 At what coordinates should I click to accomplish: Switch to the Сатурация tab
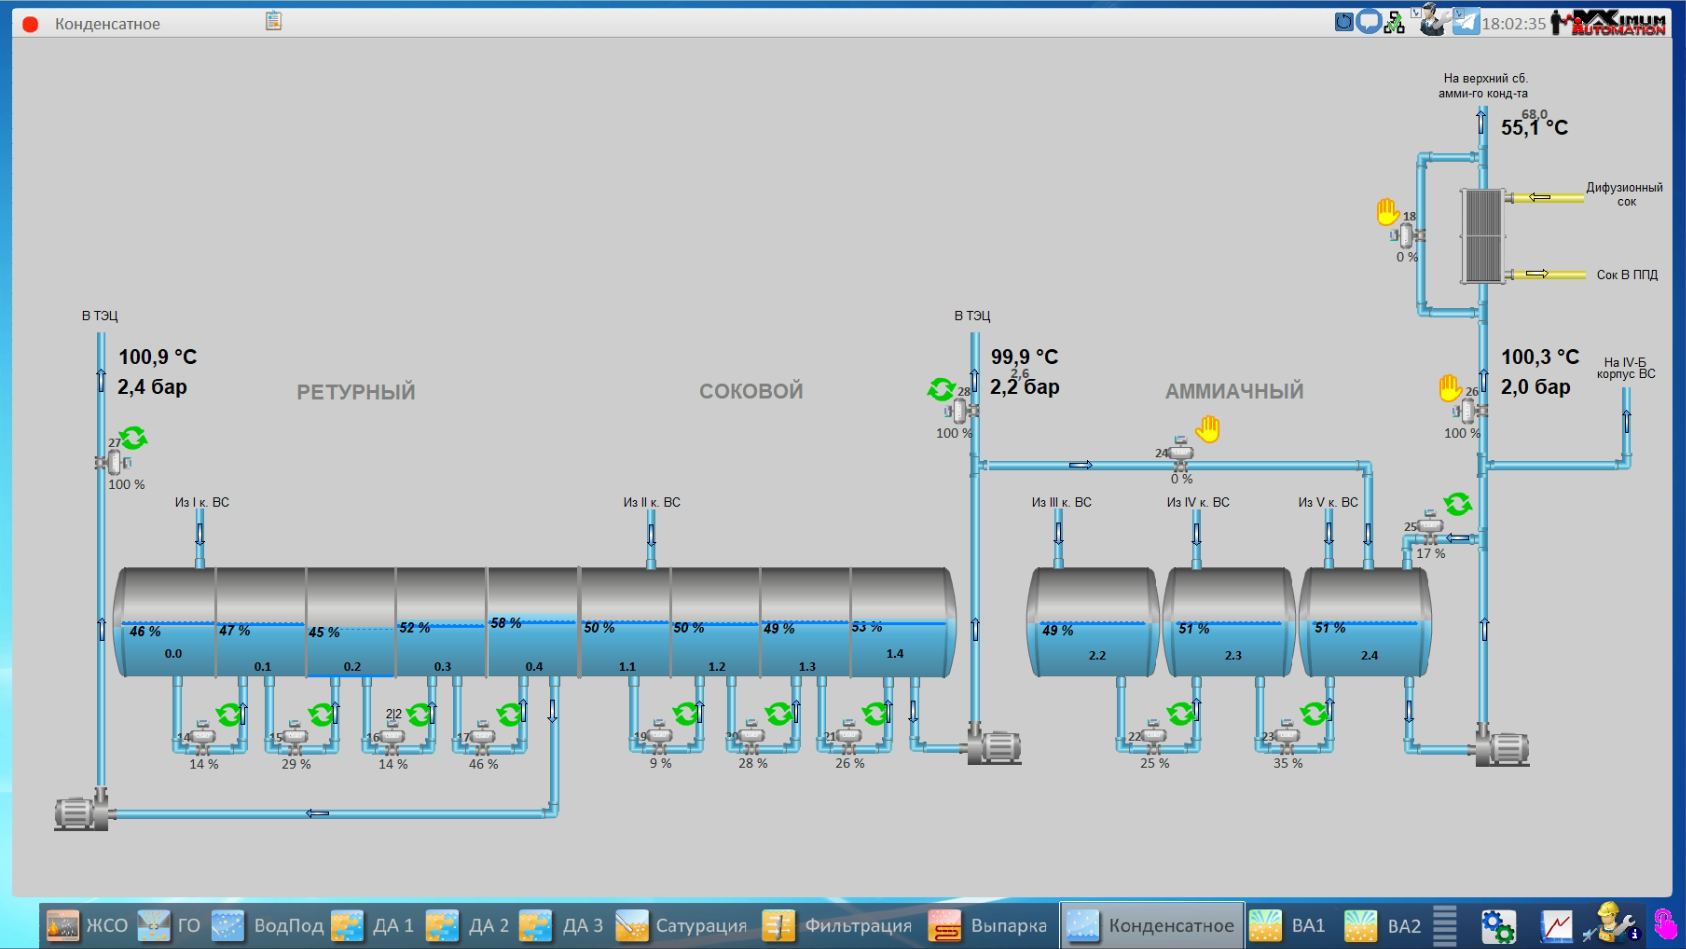click(x=681, y=926)
